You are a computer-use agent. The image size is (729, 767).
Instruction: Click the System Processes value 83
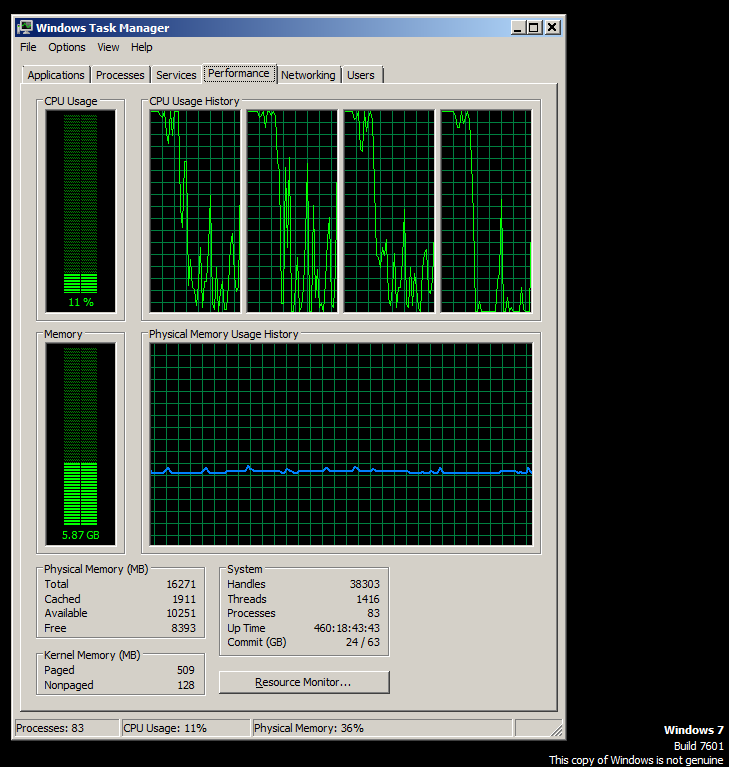tap(374, 613)
